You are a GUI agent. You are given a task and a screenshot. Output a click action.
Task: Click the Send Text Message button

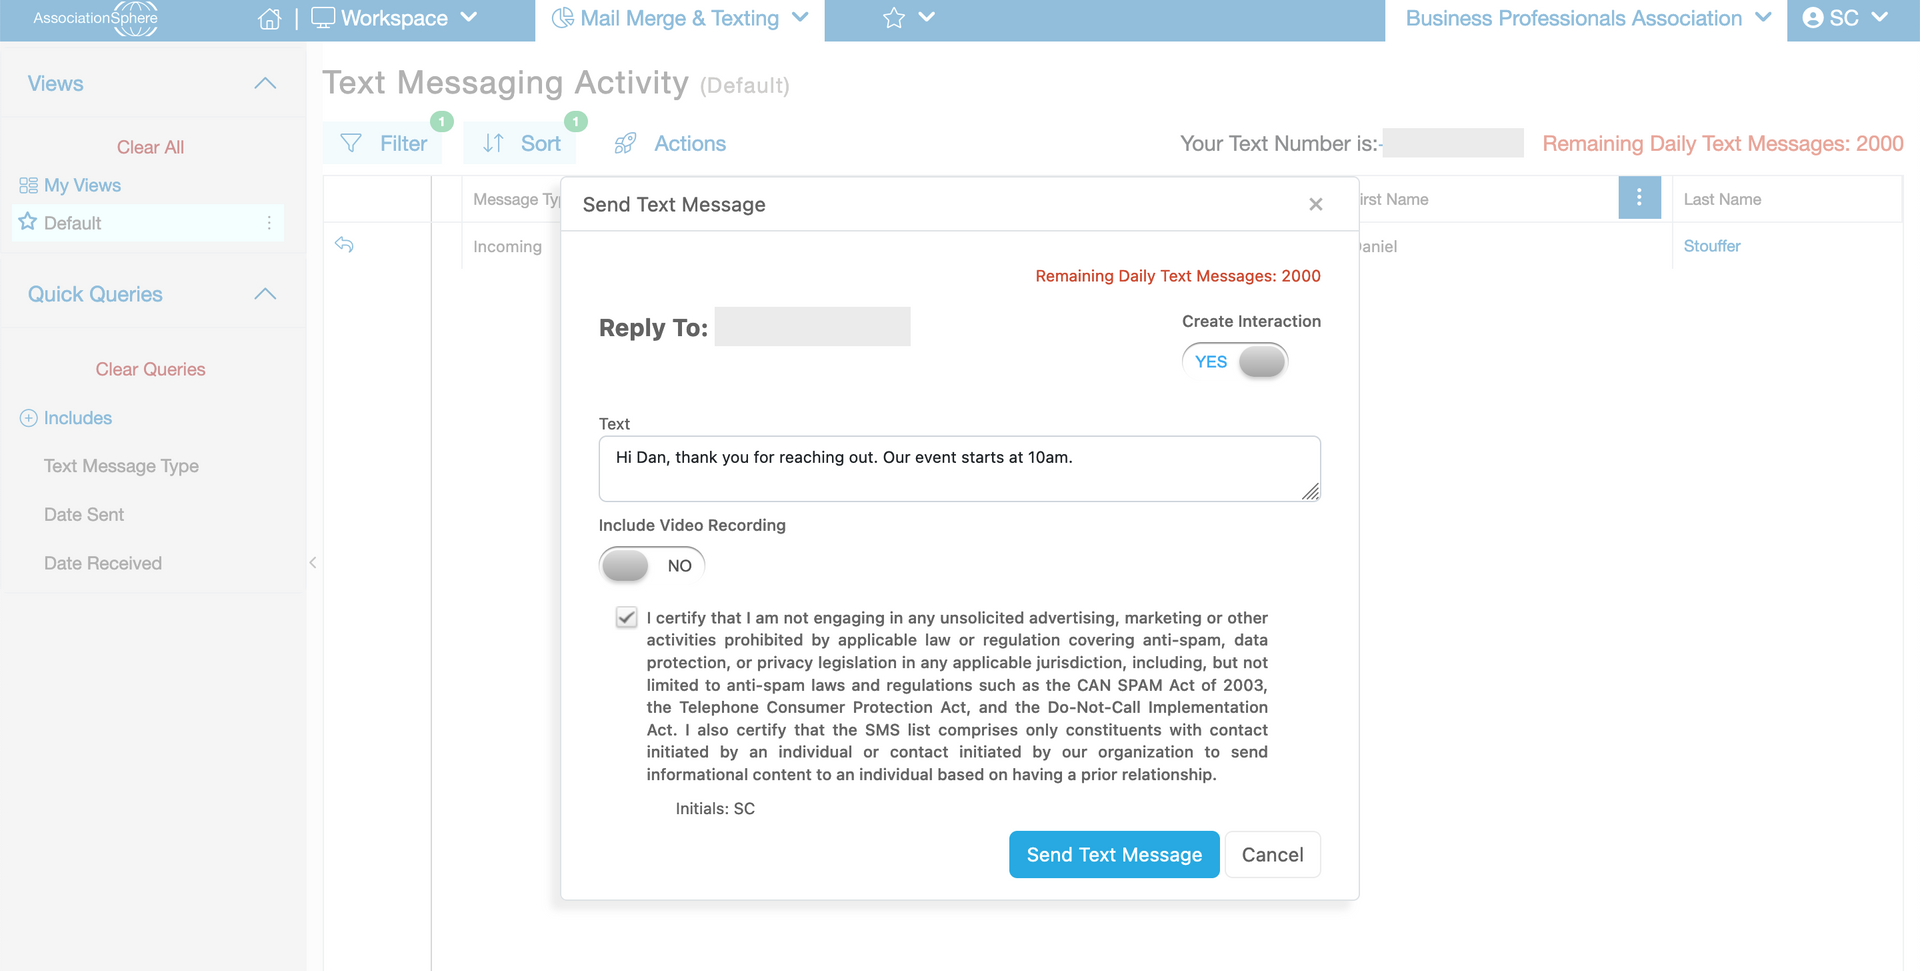(1114, 854)
